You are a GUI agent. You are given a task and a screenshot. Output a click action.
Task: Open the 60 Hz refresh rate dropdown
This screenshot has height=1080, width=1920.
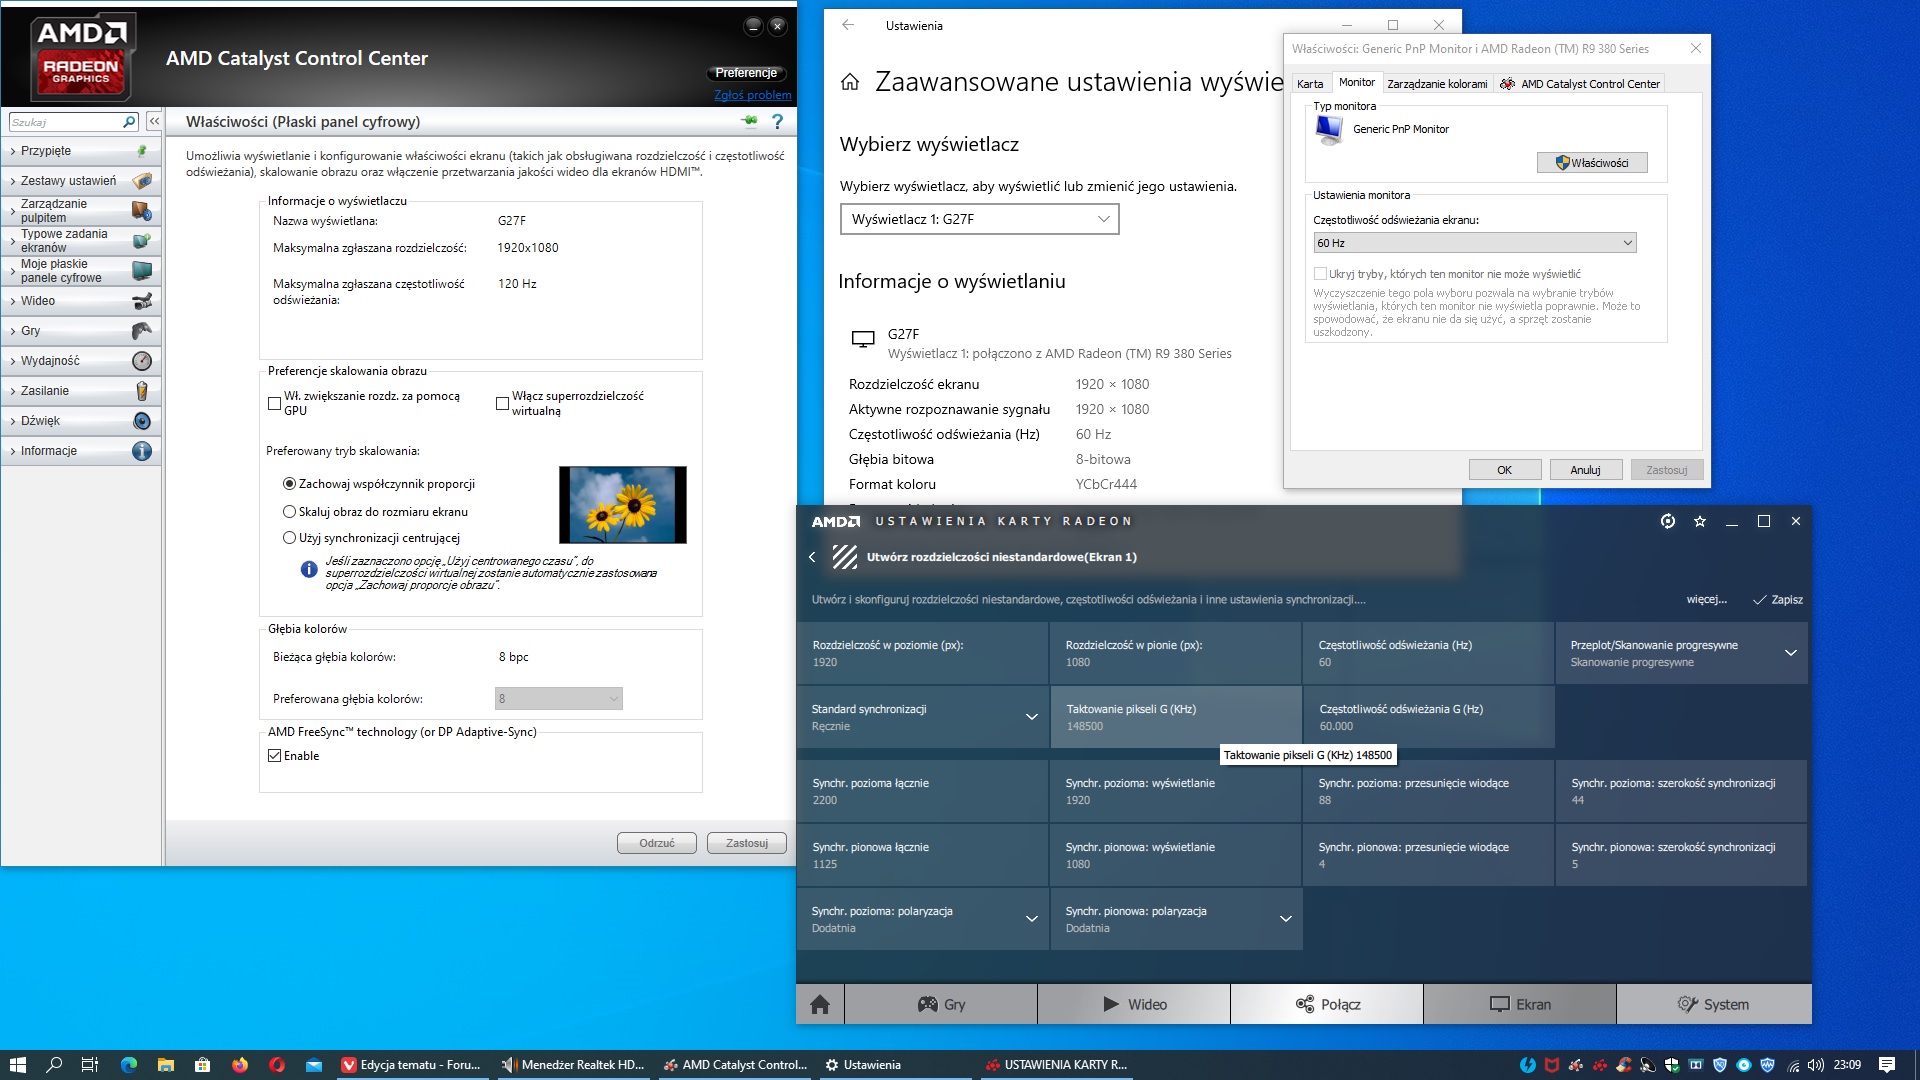coord(1474,243)
